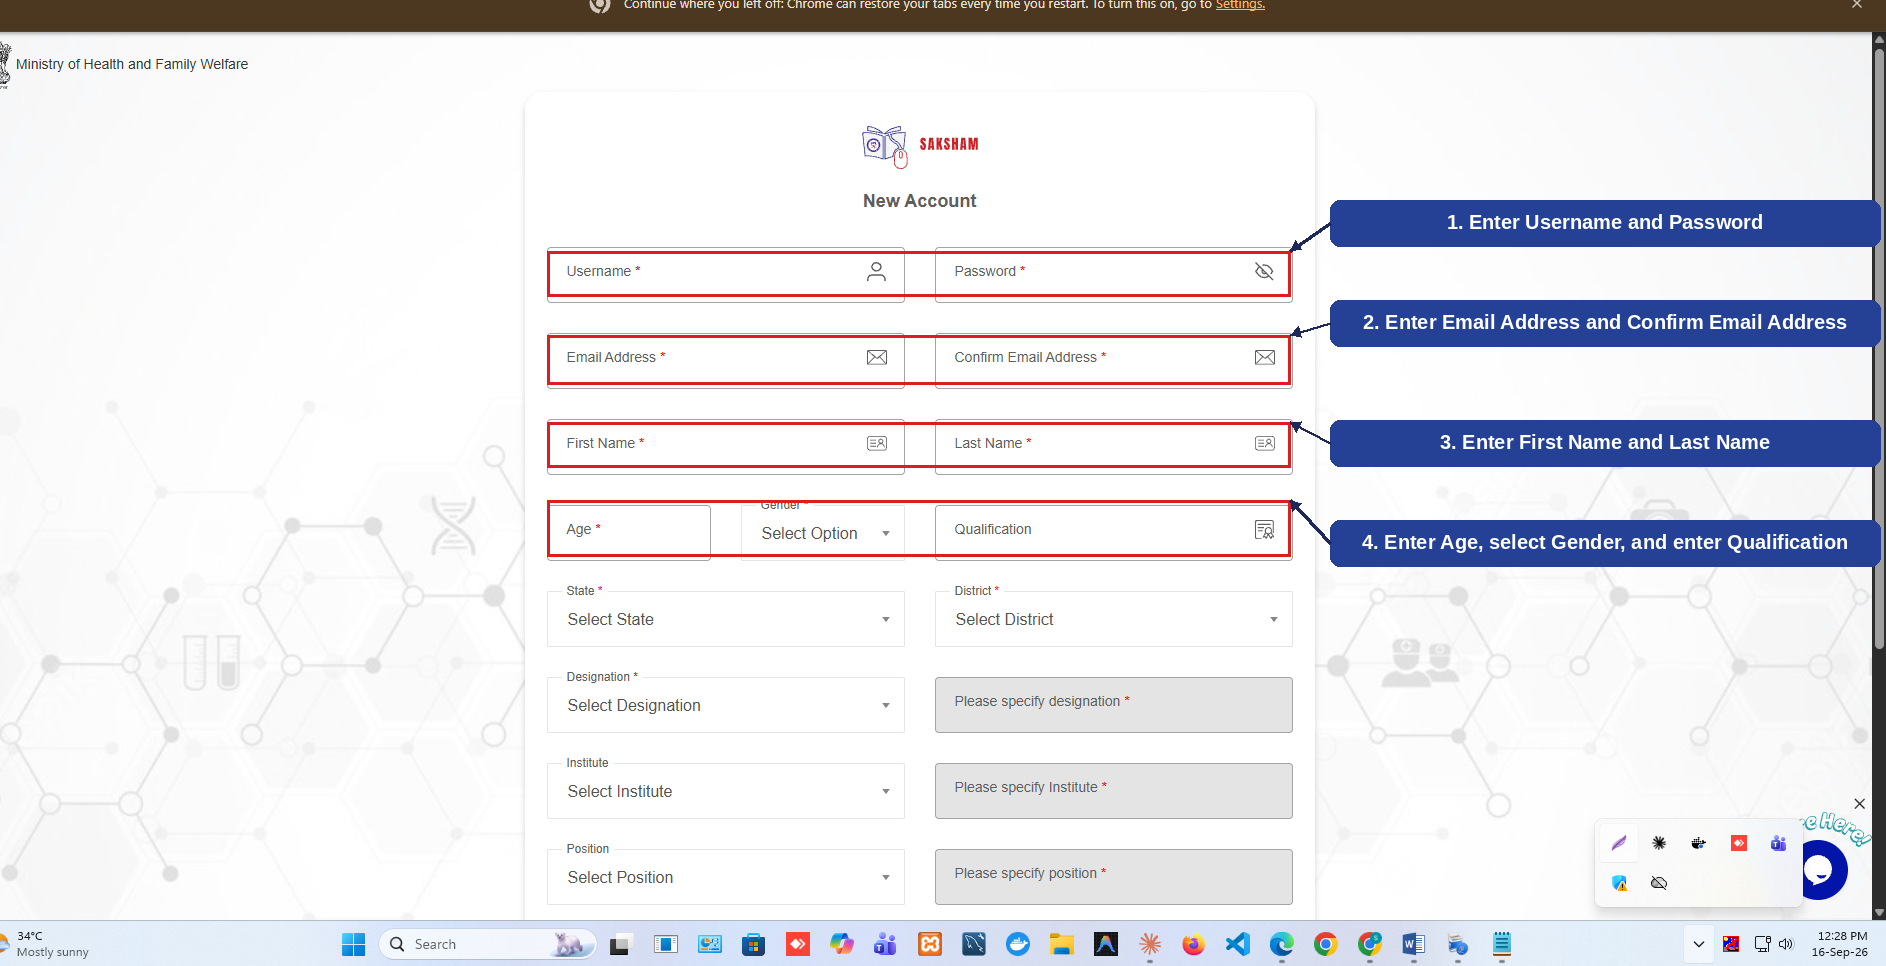Click the ID card icon in Last Name field
Viewport: 1886px width, 966px height.
pyautogui.click(x=1265, y=443)
